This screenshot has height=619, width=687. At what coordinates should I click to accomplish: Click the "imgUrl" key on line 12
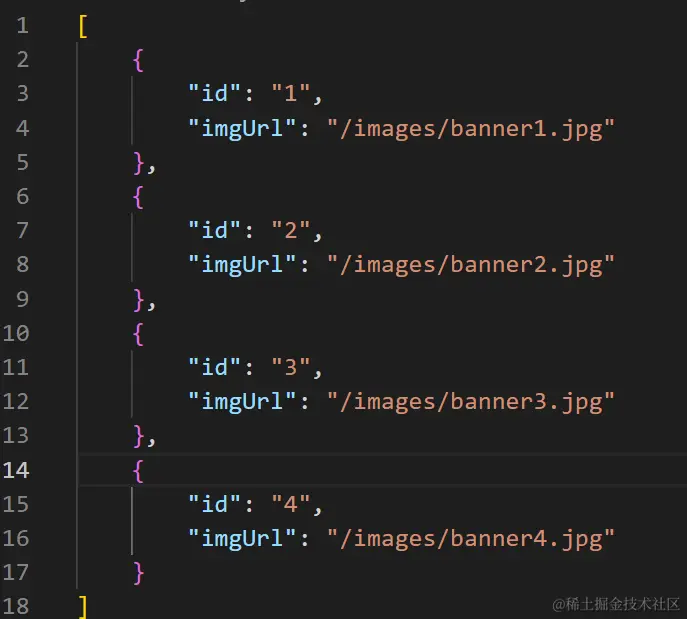coord(242,403)
